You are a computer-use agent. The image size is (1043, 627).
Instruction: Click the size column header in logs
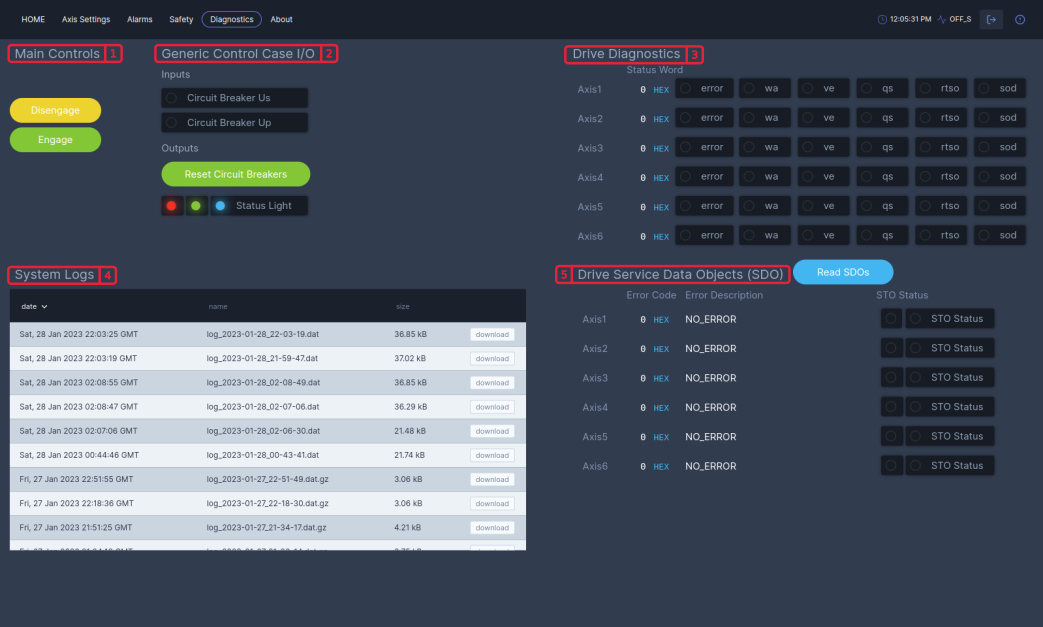click(x=402, y=307)
